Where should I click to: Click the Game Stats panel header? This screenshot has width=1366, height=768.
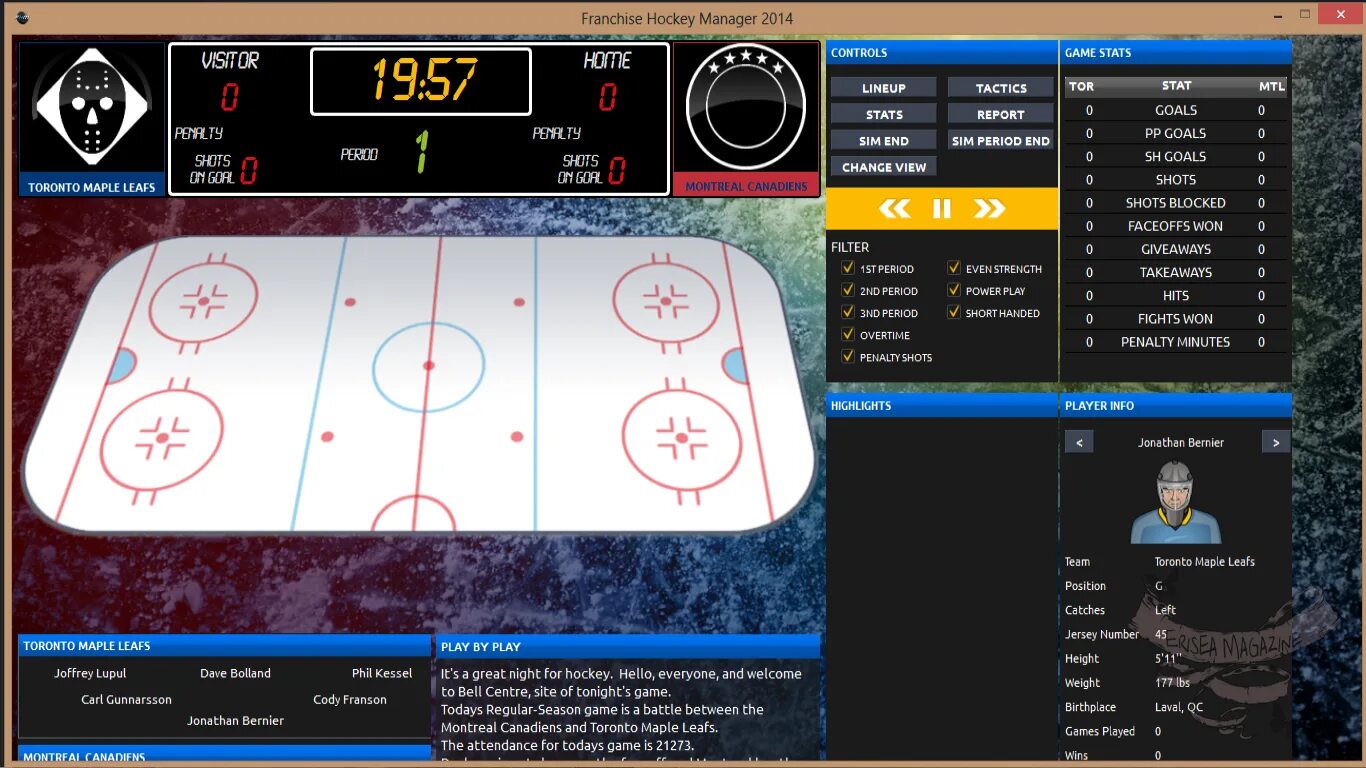pyautogui.click(x=1176, y=52)
